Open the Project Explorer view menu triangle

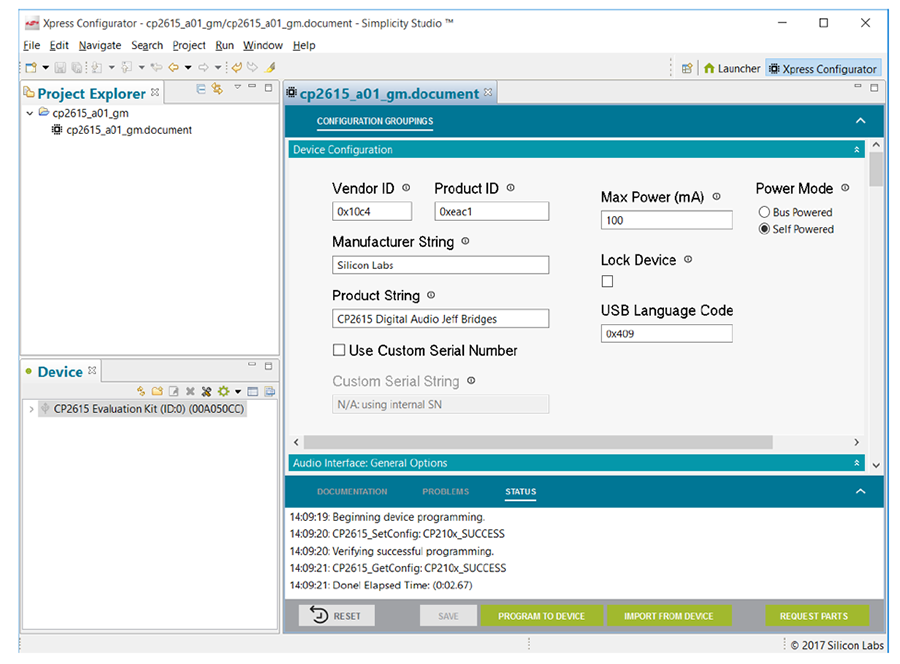(237, 87)
